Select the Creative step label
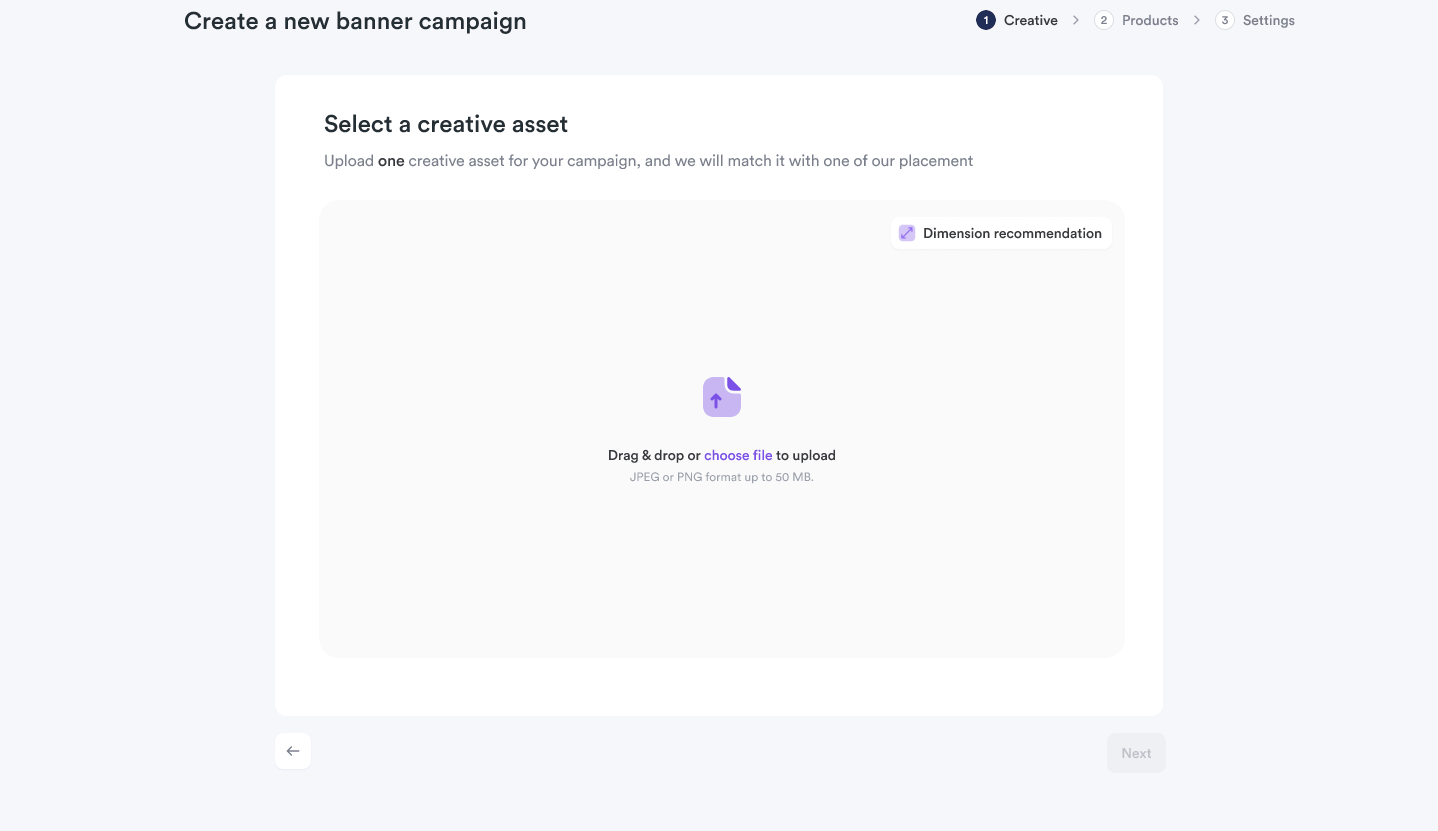 click(x=1031, y=19)
